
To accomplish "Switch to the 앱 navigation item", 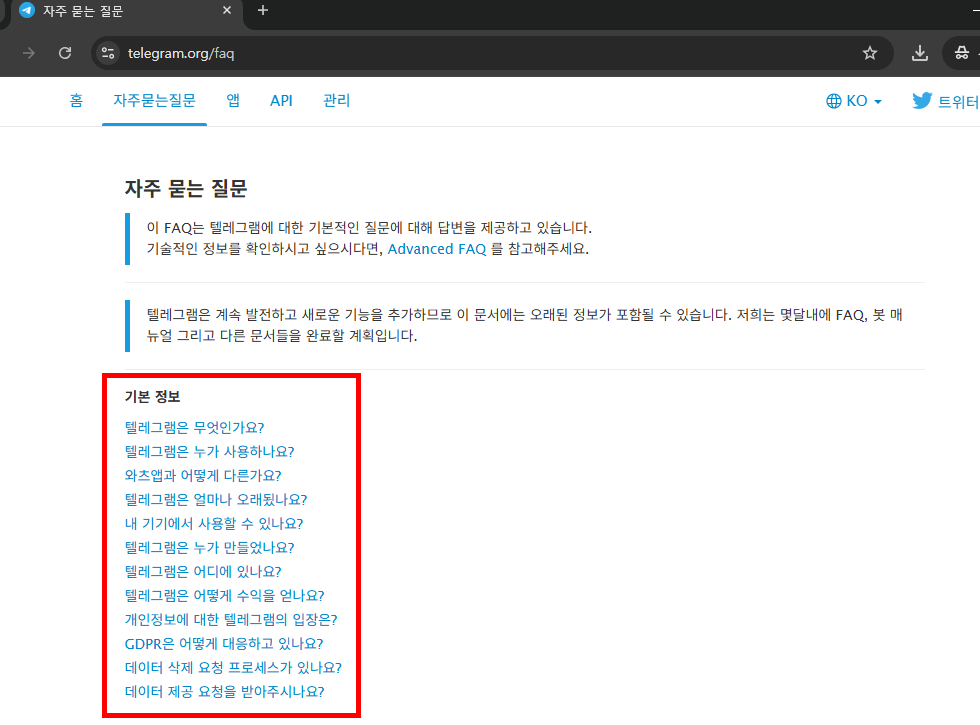I will (232, 100).
